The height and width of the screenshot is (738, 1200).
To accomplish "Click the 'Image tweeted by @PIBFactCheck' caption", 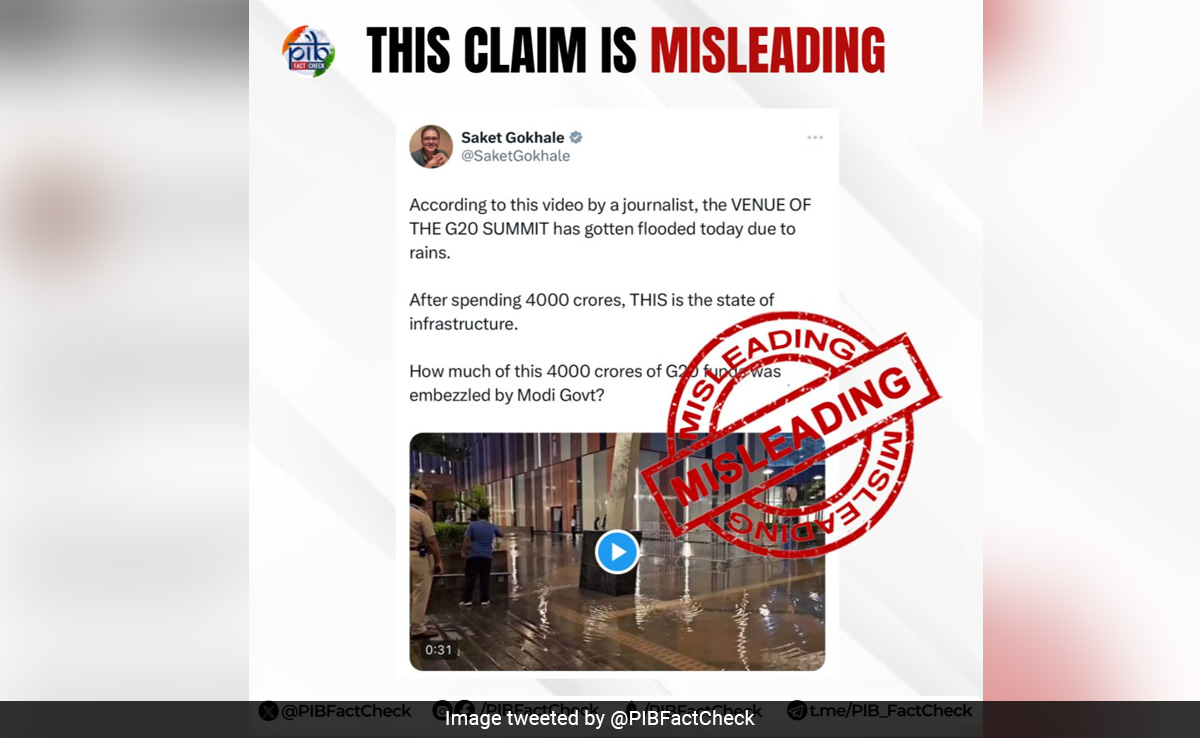I will (600, 718).
